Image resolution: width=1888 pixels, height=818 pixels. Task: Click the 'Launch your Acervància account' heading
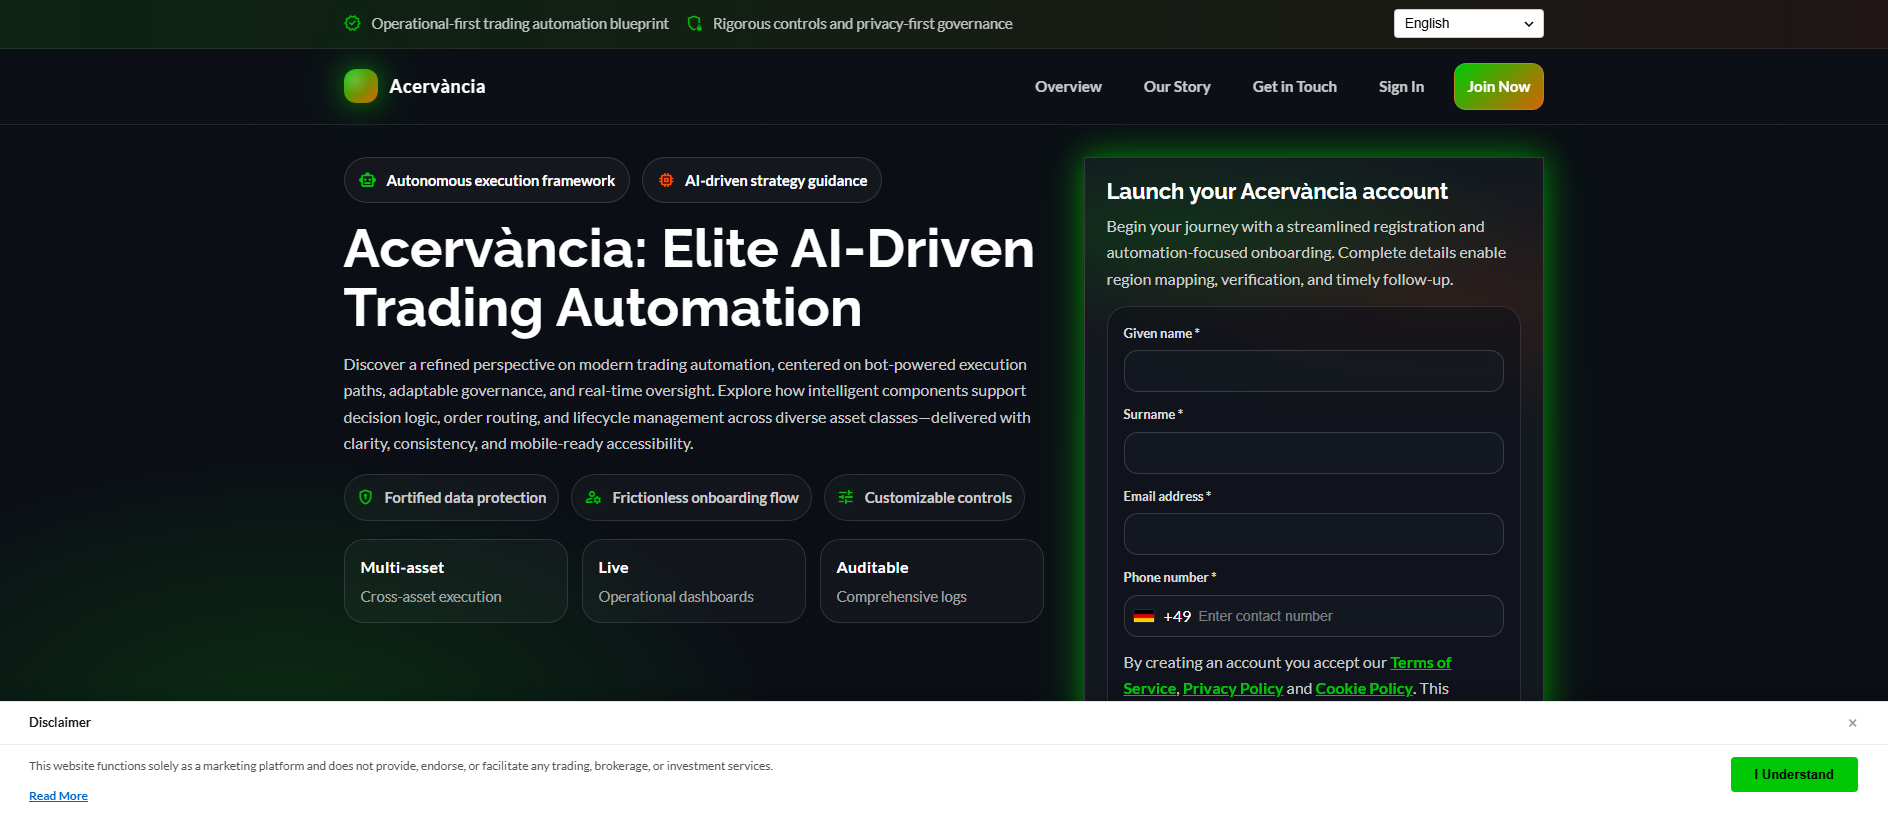point(1277,191)
